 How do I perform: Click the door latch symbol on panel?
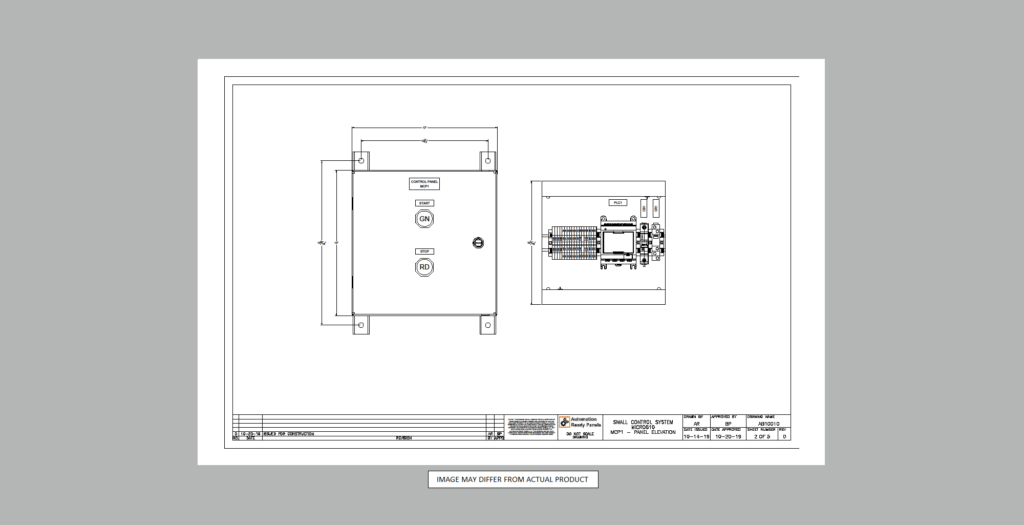click(477, 242)
